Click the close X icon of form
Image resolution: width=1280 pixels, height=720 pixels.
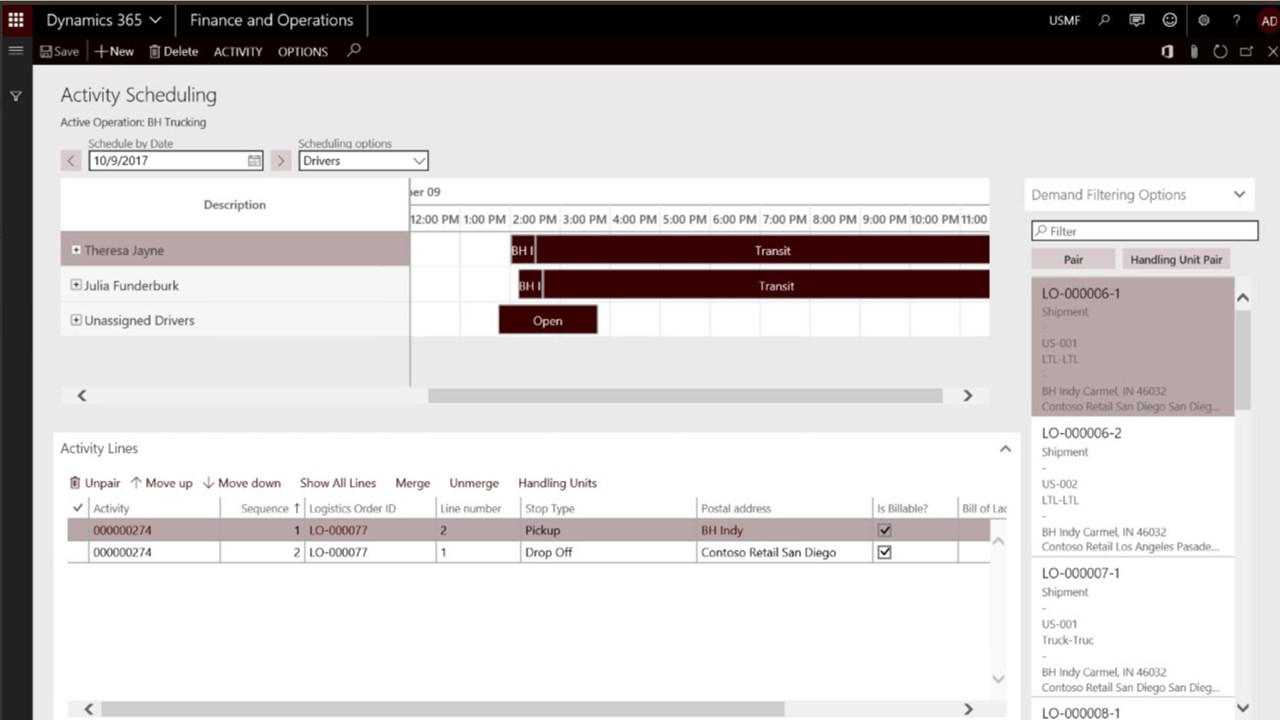[x=1272, y=51]
